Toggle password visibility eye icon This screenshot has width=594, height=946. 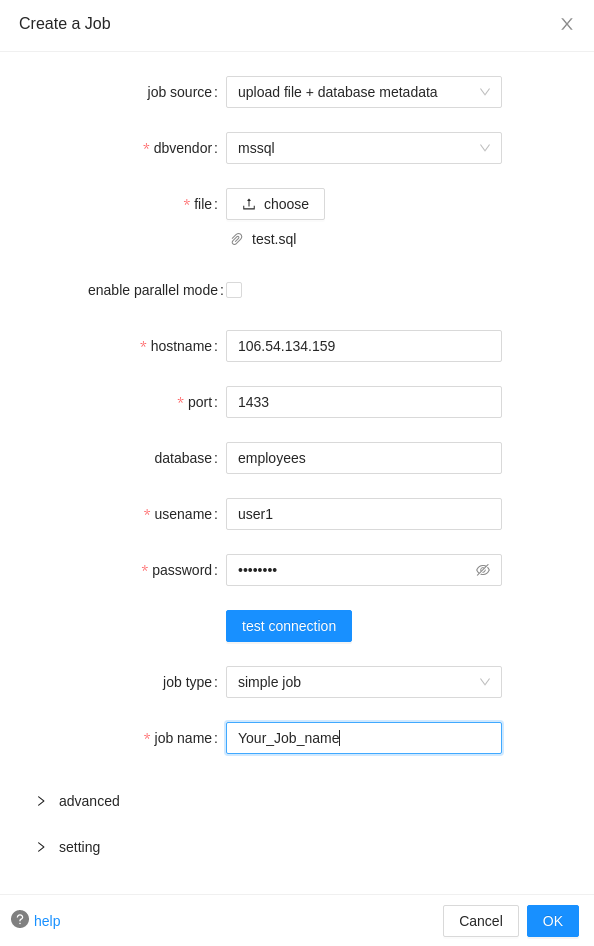tap(483, 570)
